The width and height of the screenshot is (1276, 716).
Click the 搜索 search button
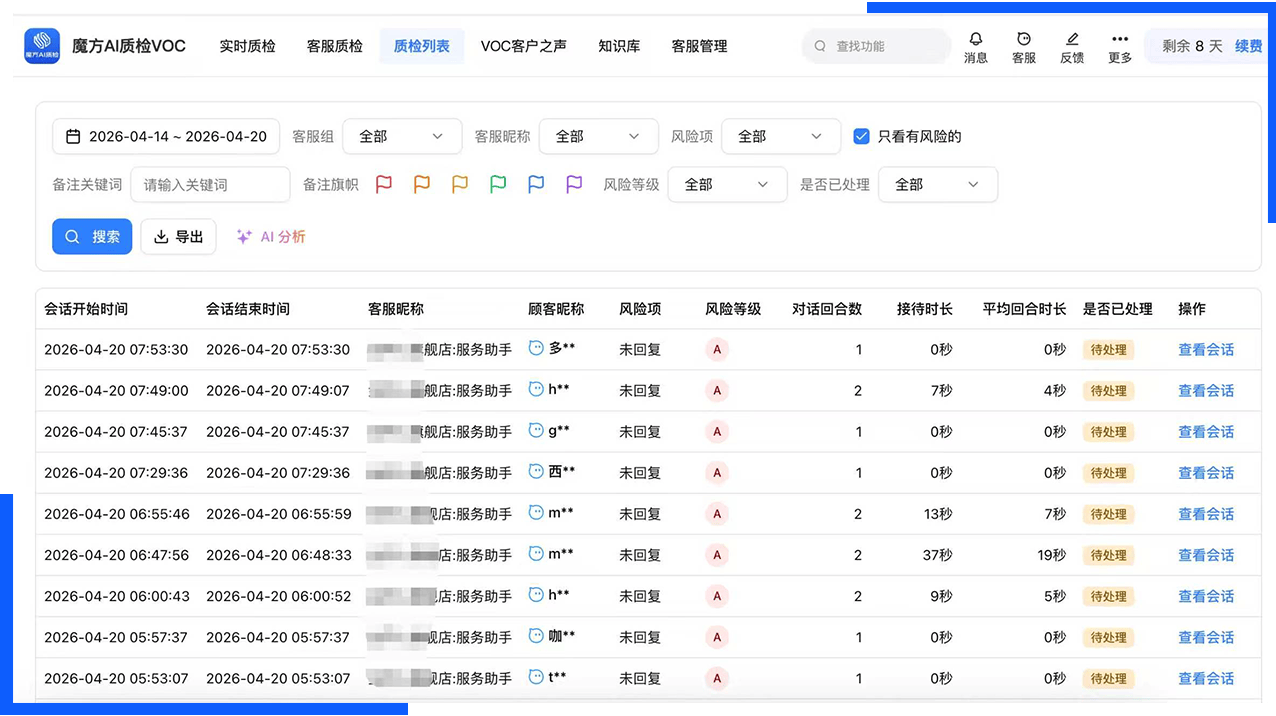91,236
